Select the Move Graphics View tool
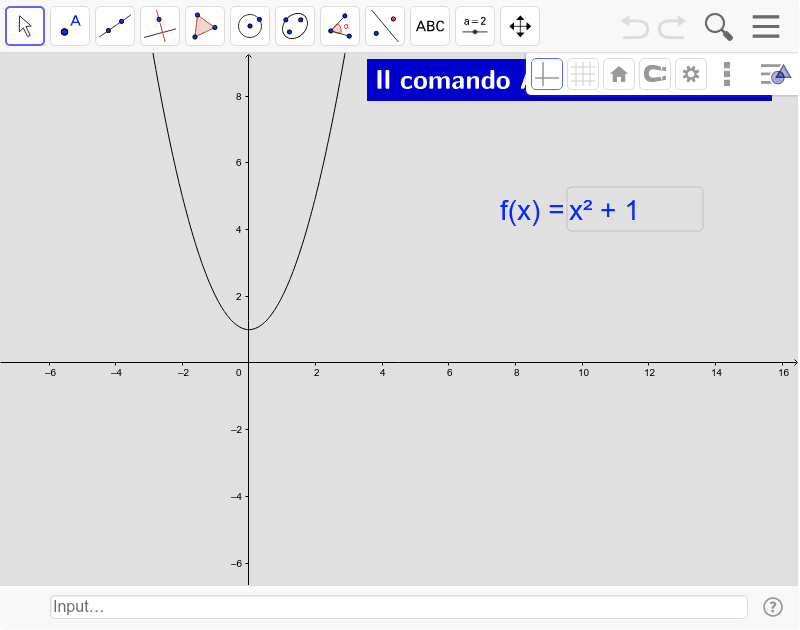This screenshot has width=800, height=630. click(x=520, y=26)
